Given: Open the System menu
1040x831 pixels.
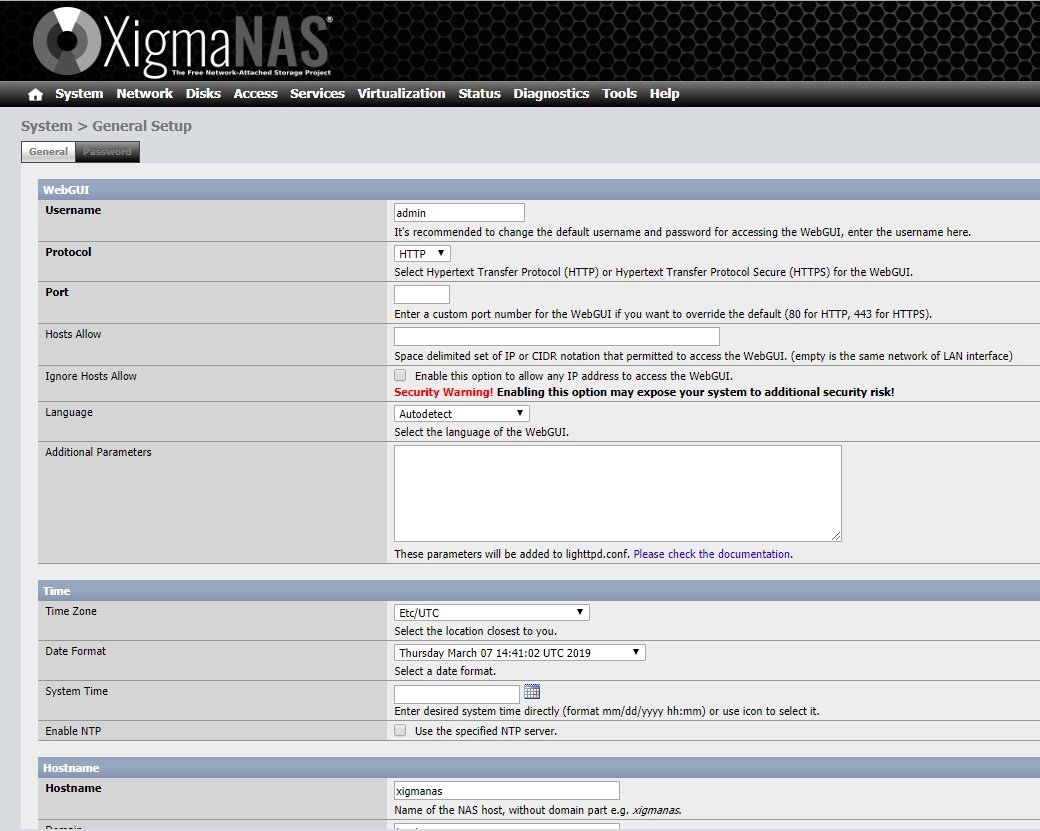Looking at the screenshot, I should 79,94.
